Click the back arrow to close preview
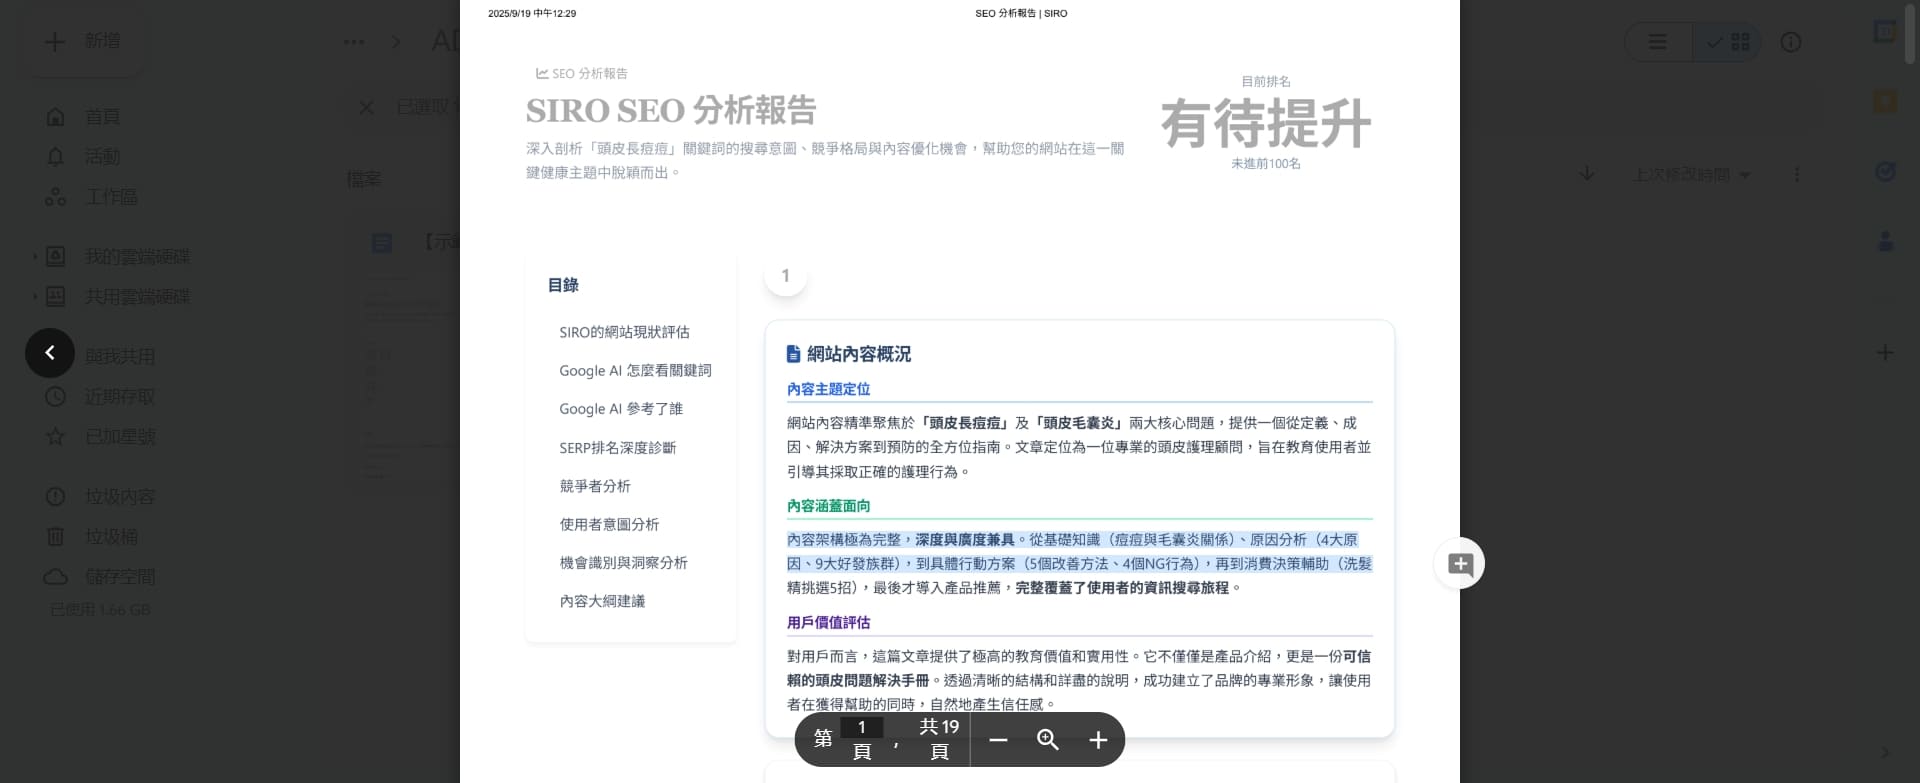This screenshot has height=783, width=1920. pyautogui.click(x=50, y=353)
